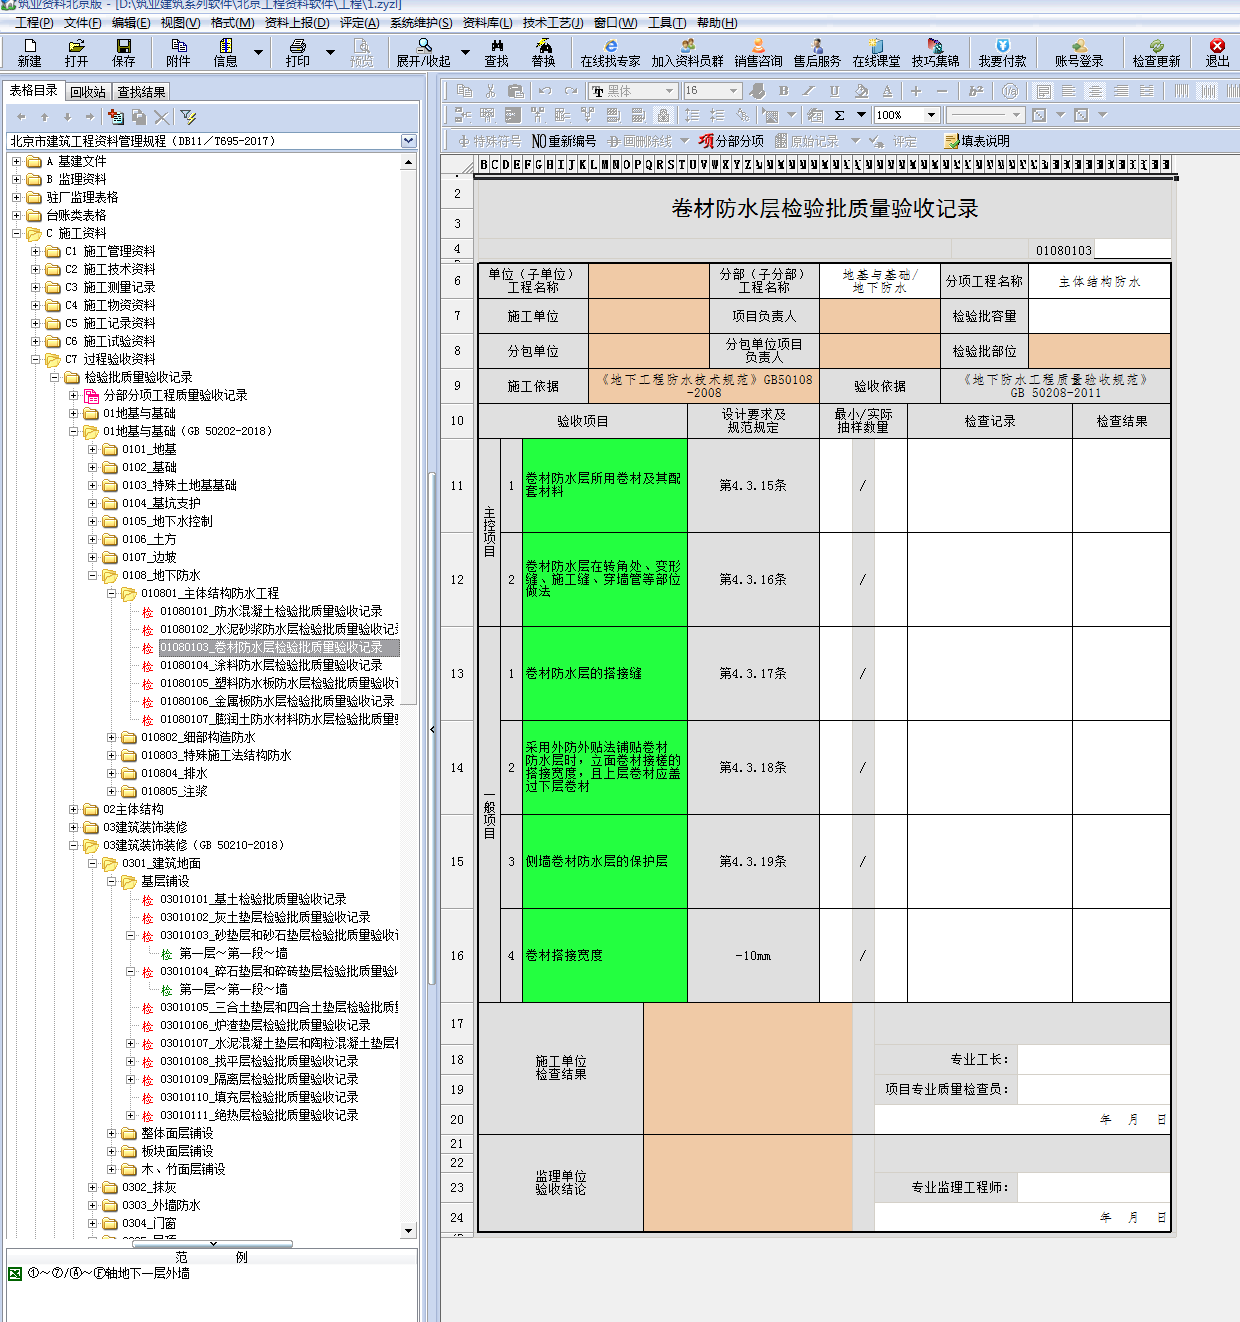This screenshot has height=1322, width=1240.
Task: Click the bold B formatting icon
Action: pos(784,91)
